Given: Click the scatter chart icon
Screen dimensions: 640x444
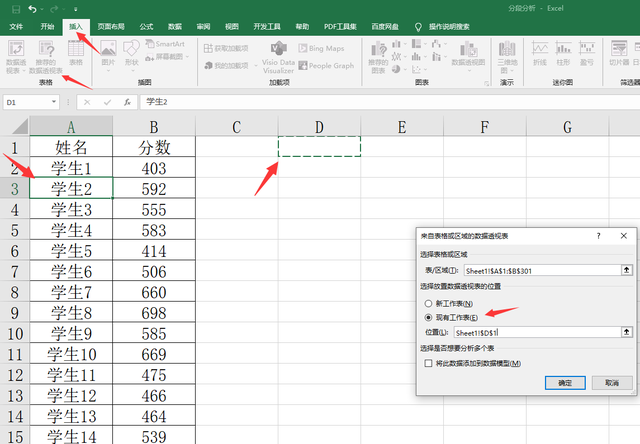Looking at the screenshot, I should click(x=416, y=69).
